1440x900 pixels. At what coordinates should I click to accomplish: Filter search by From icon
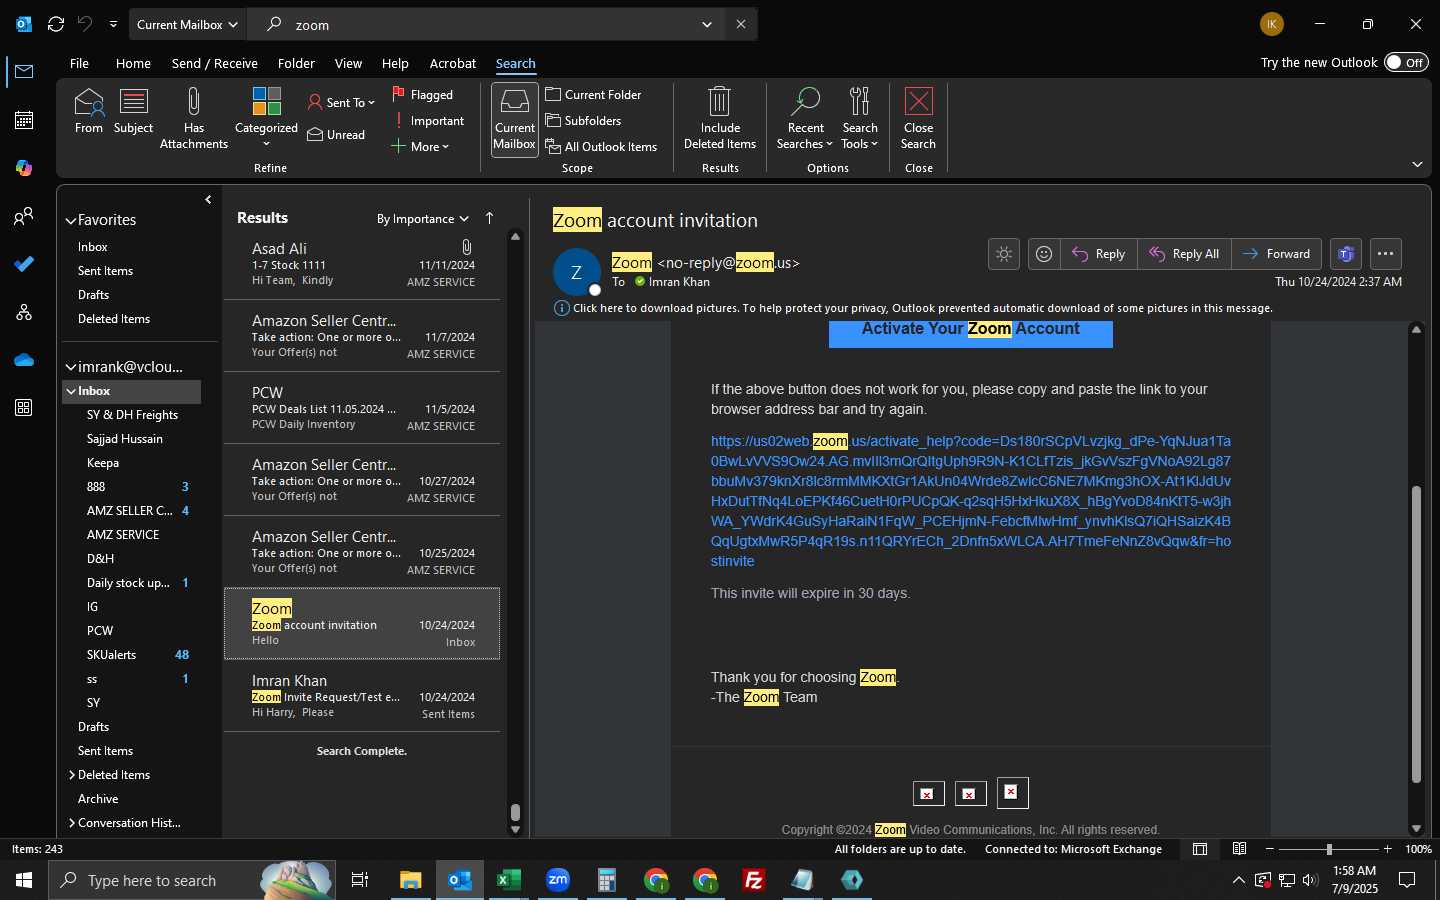[89, 111]
